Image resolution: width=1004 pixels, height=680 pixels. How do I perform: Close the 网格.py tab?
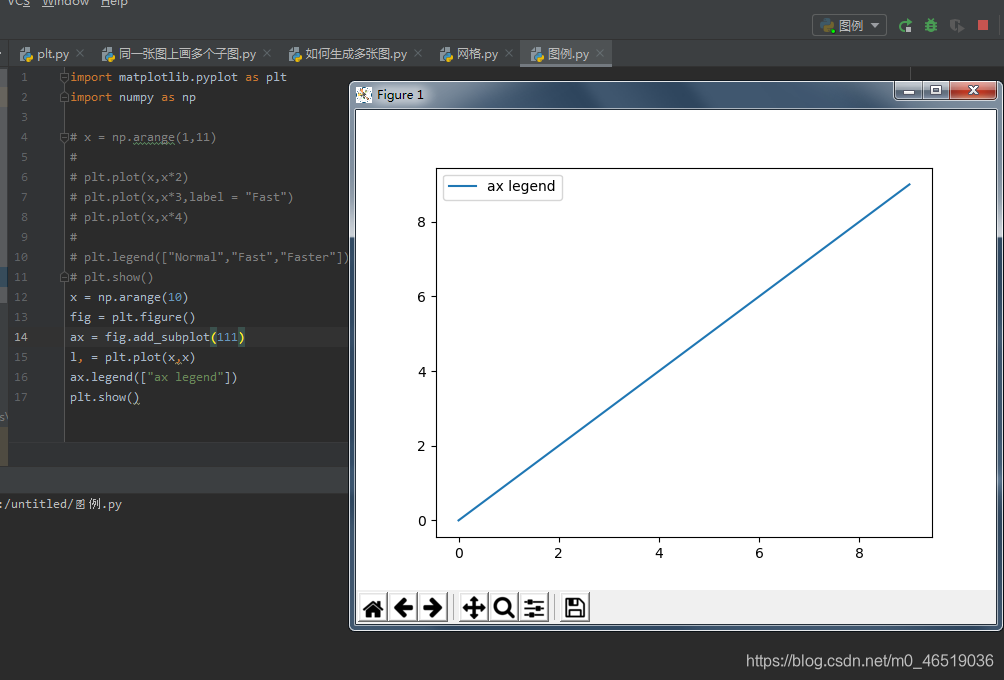click(x=509, y=54)
